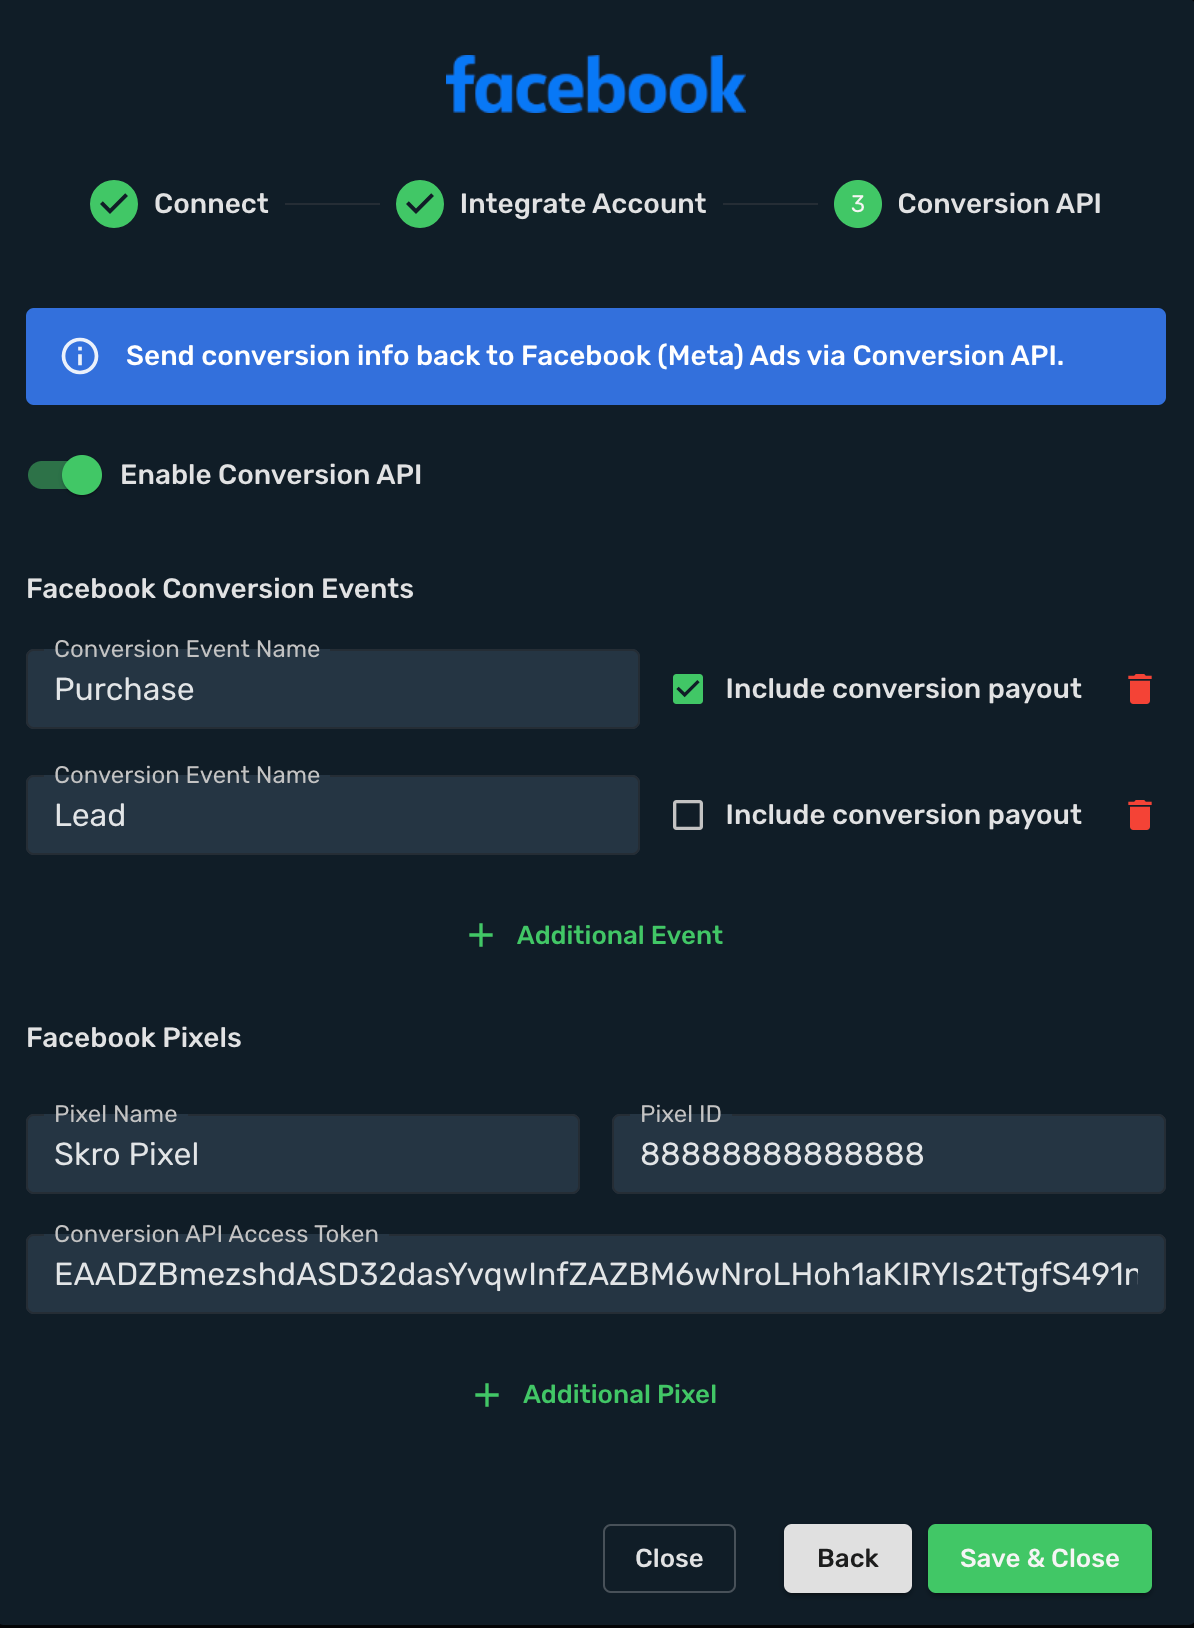Click the Integrate Account checkmark icon
1194x1628 pixels.
pyautogui.click(x=420, y=204)
